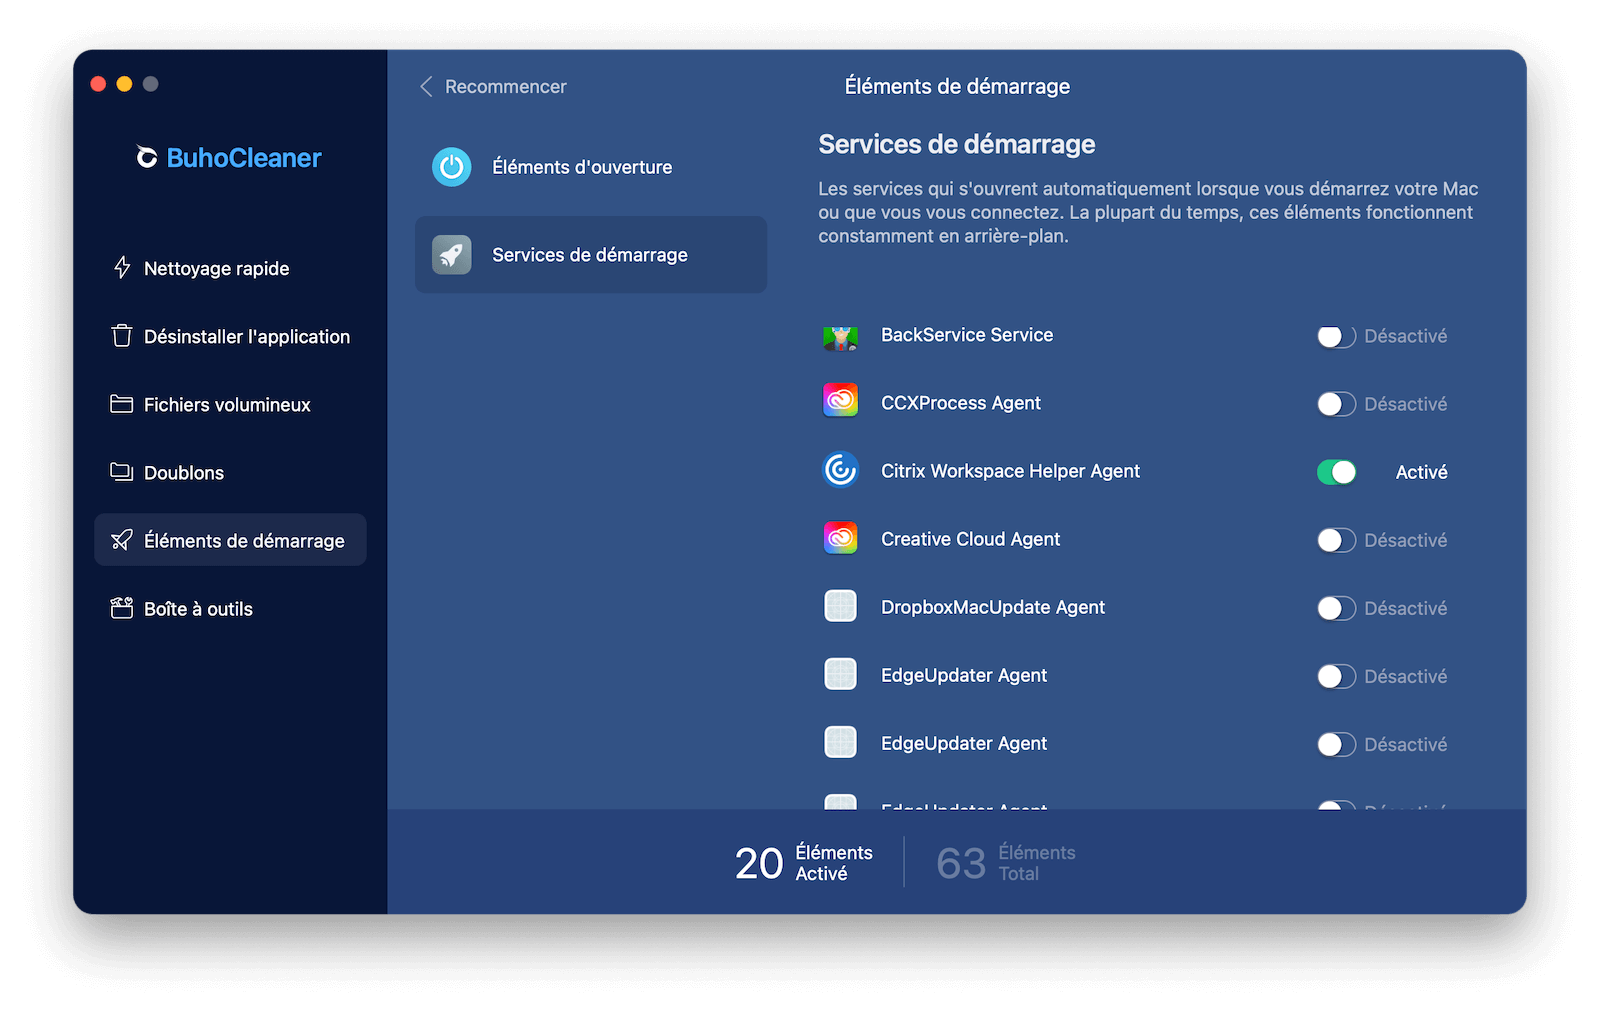Click the Désactivé label for Creative Cloud Agent

1405,540
